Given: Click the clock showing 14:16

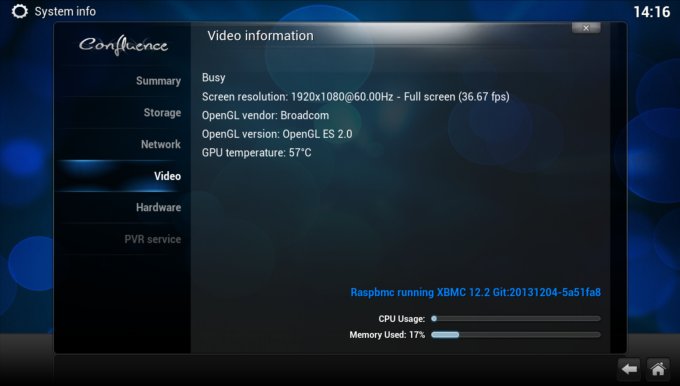Looking at the screenshot, I should point(652,12).
